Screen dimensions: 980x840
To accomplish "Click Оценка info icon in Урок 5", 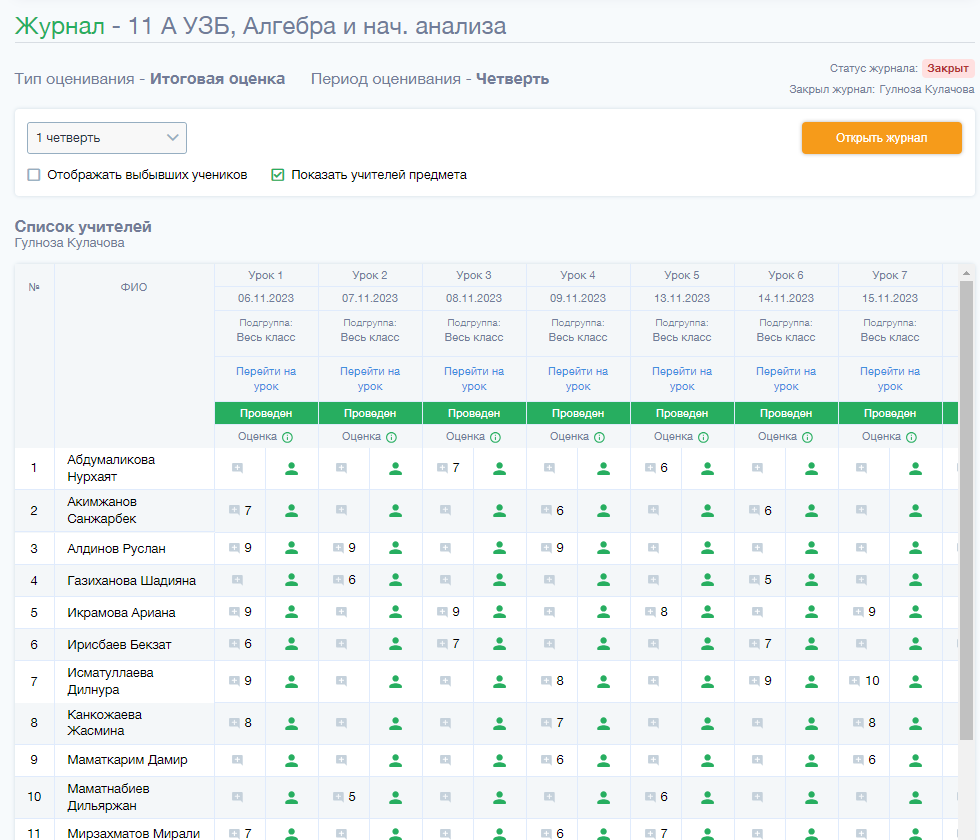I will click(703, 438).
